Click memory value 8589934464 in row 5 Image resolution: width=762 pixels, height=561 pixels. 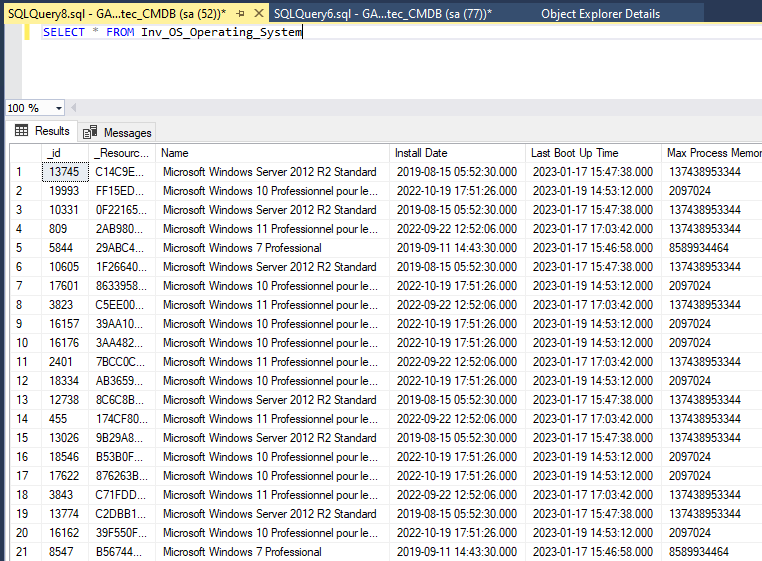click(x=711, y=248)
